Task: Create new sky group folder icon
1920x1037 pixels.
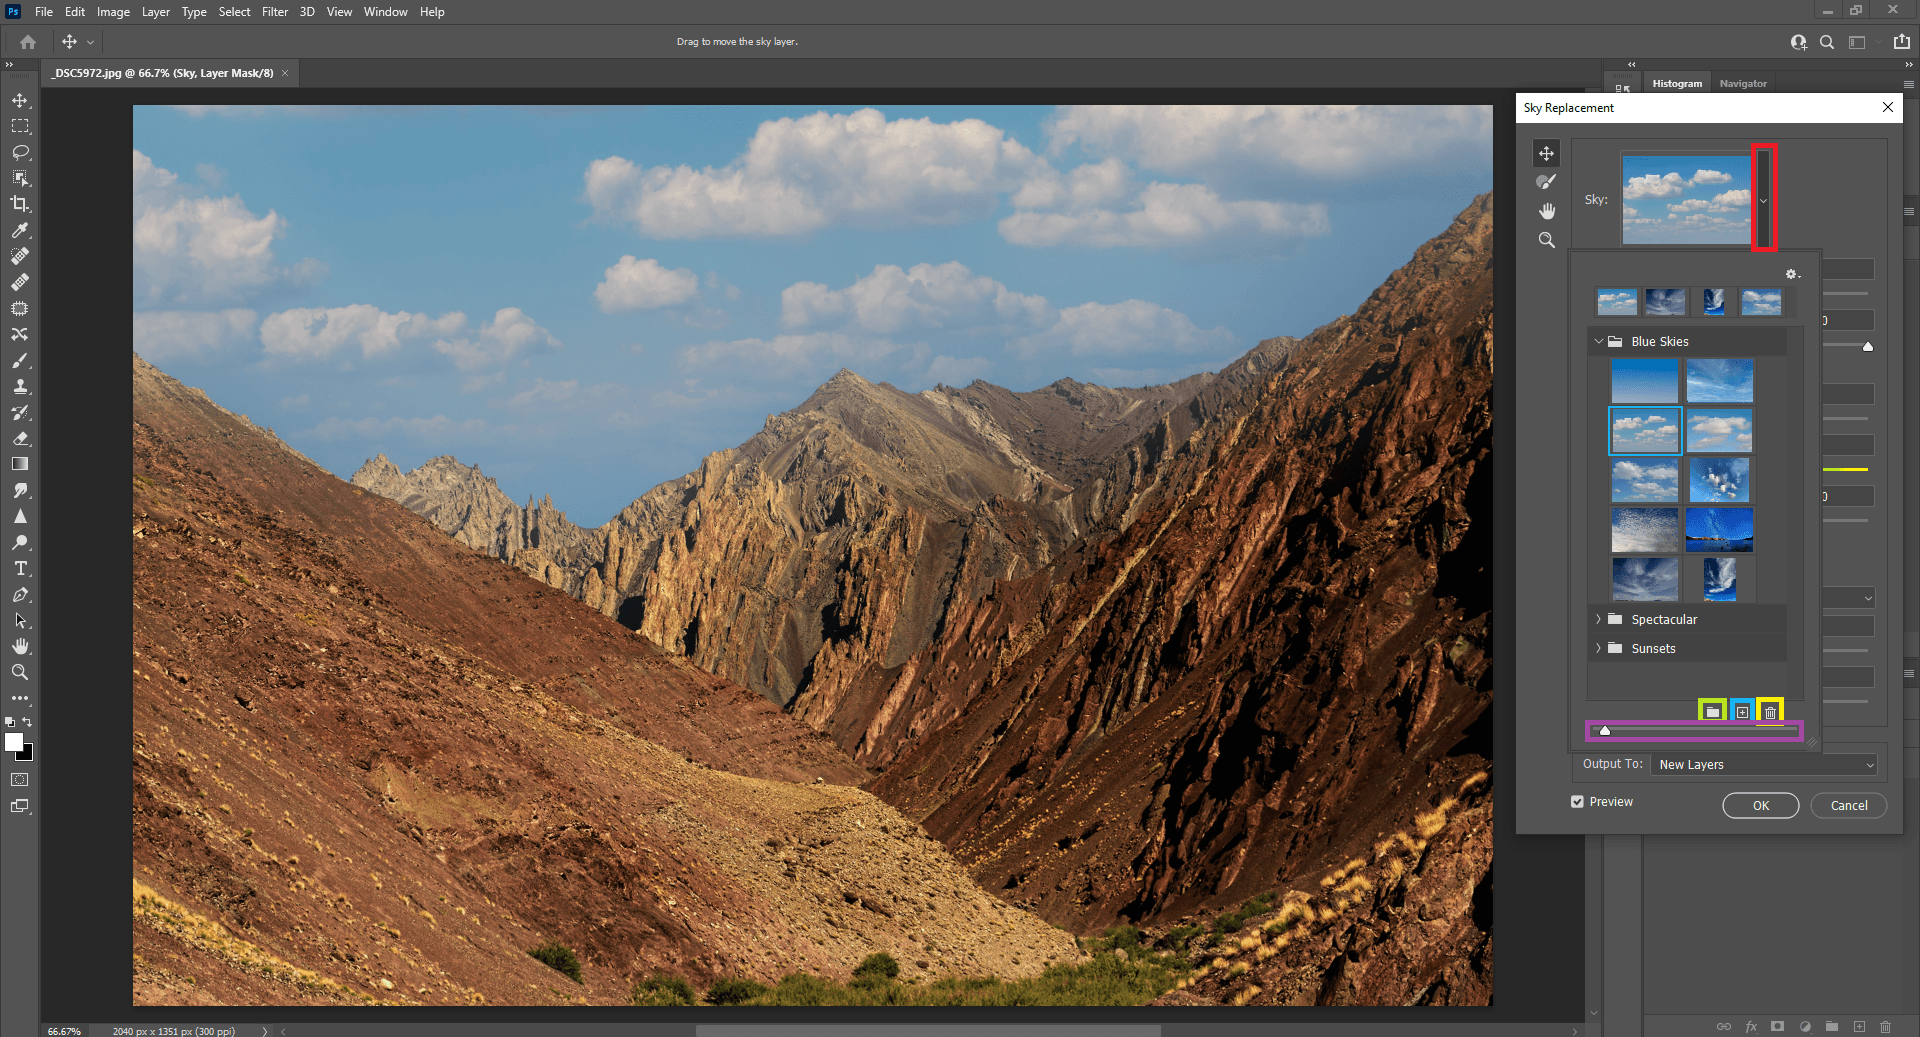Action: (x=1713, y=712)
